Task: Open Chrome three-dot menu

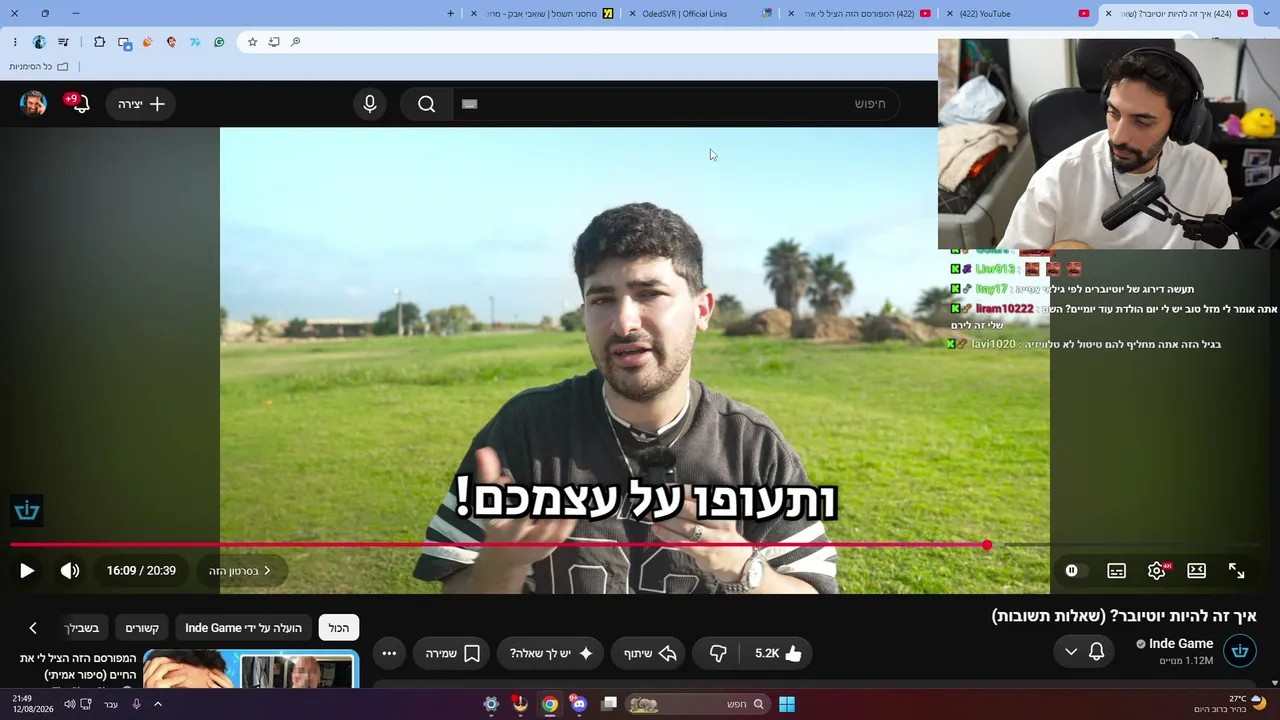Action: coord(15,42)
